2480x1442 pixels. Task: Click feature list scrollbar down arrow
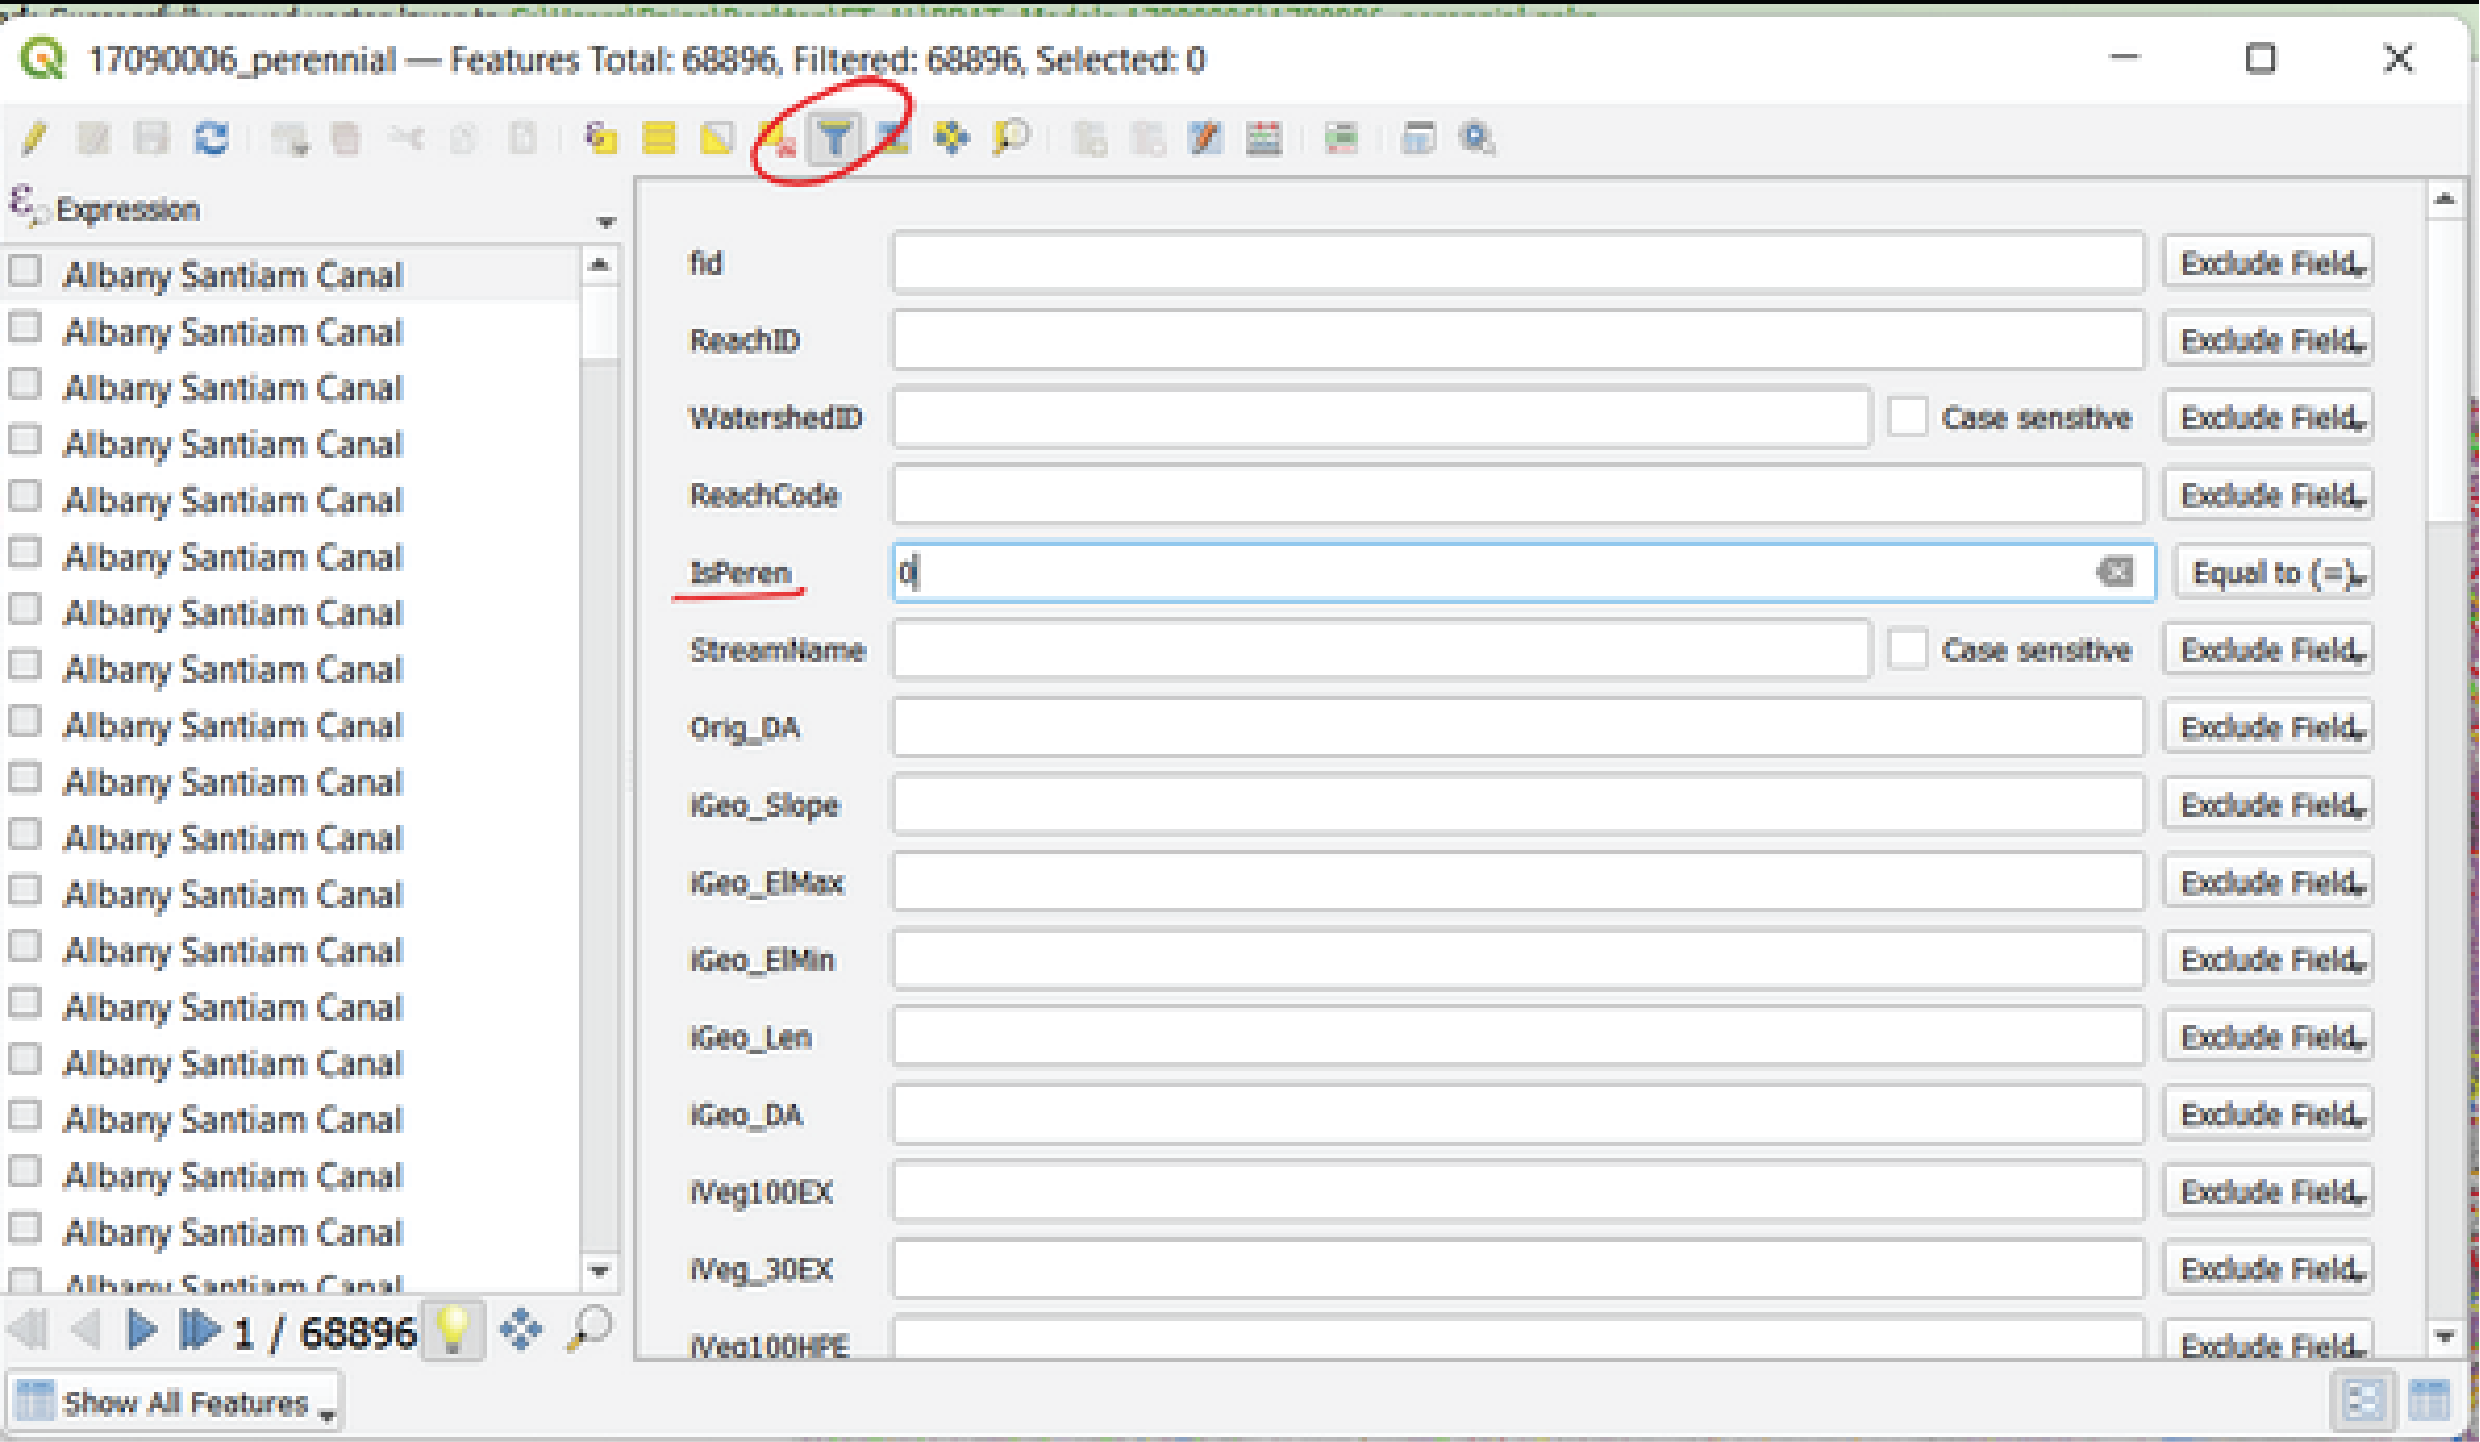point(599,1271)
